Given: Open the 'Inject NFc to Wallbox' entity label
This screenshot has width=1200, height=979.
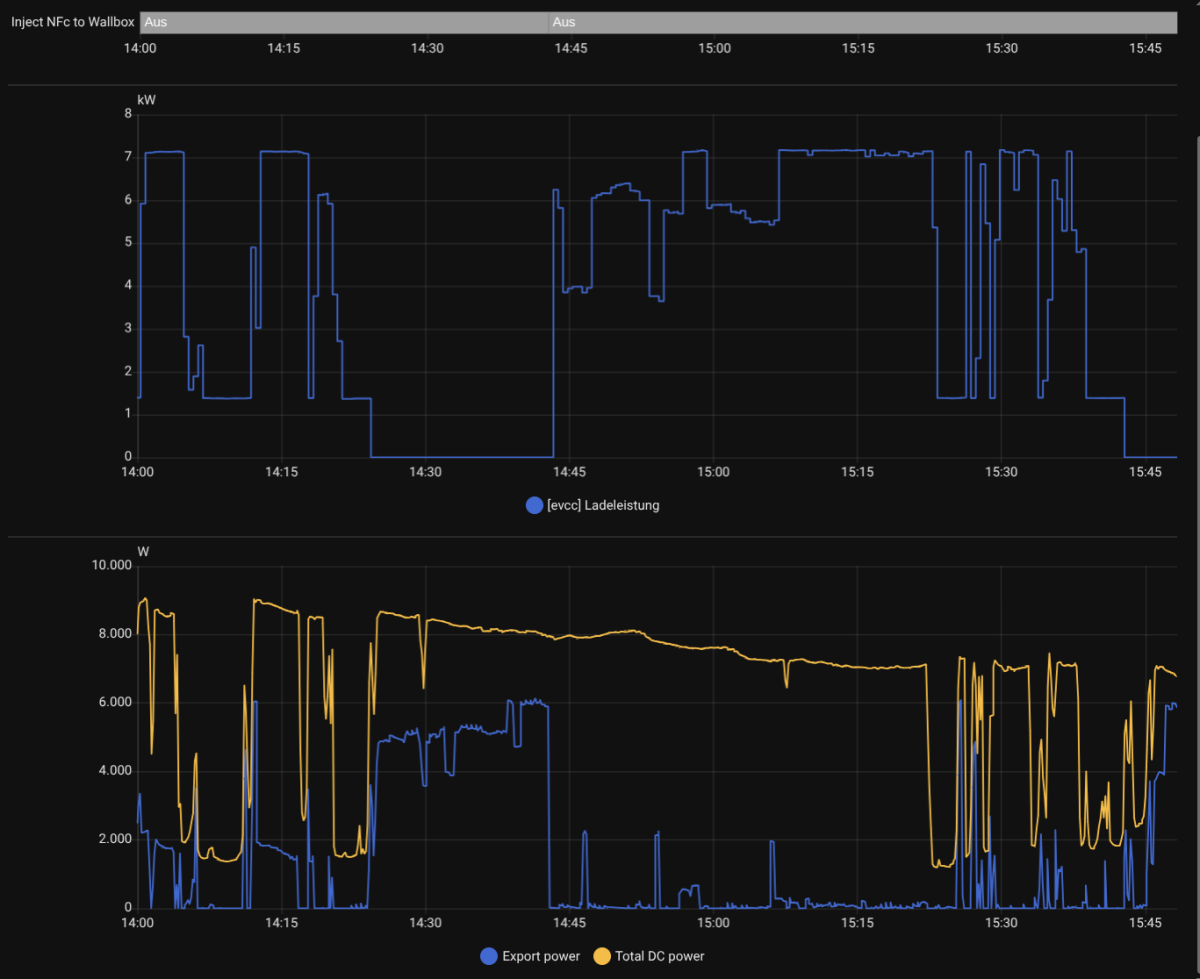Looking at the screenshot, I should 72,22.
